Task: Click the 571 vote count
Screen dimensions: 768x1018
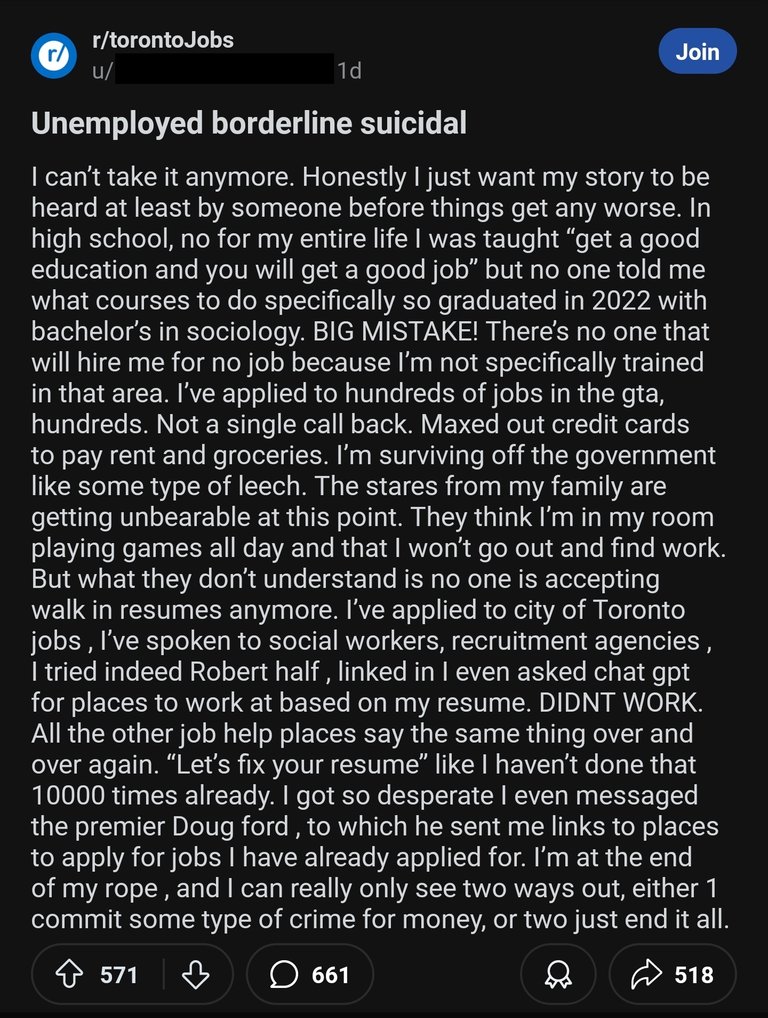Action: click(x=119, y=975)
